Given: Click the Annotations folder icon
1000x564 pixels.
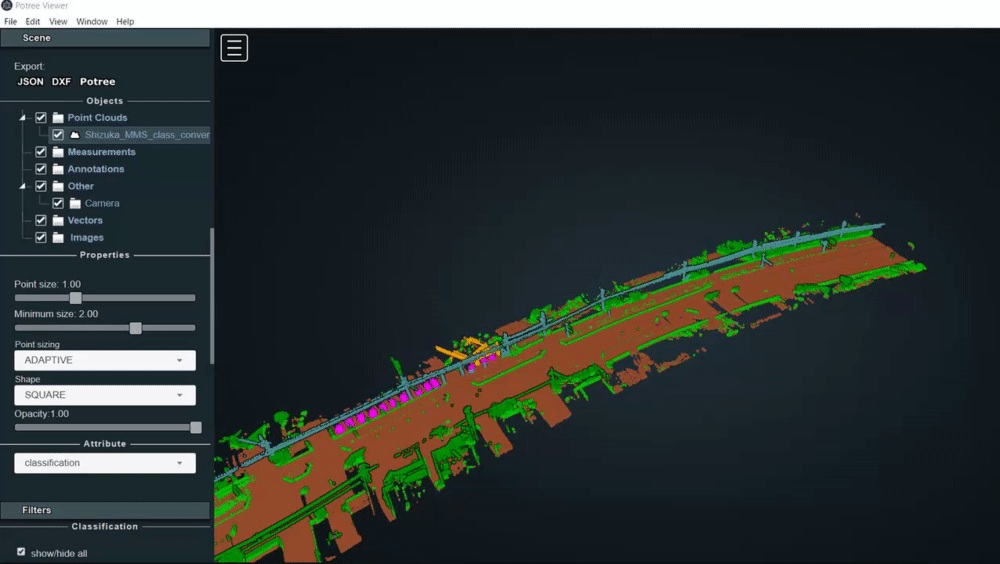Looking at the screenshot, I should pos(58,169).
